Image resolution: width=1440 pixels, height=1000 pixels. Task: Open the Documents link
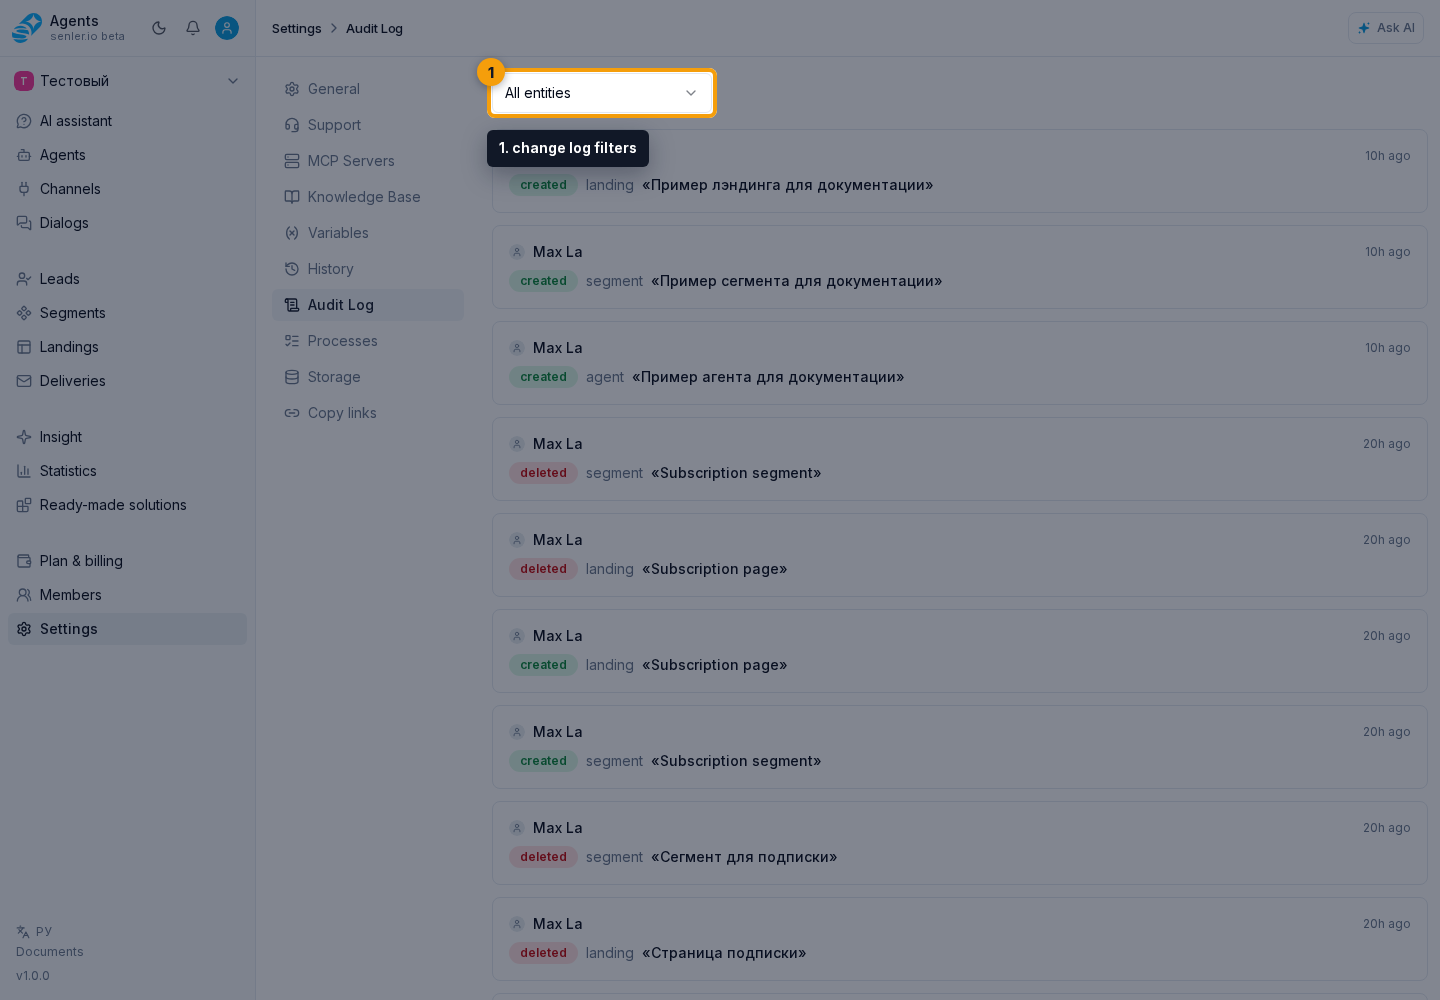[50, 952]
